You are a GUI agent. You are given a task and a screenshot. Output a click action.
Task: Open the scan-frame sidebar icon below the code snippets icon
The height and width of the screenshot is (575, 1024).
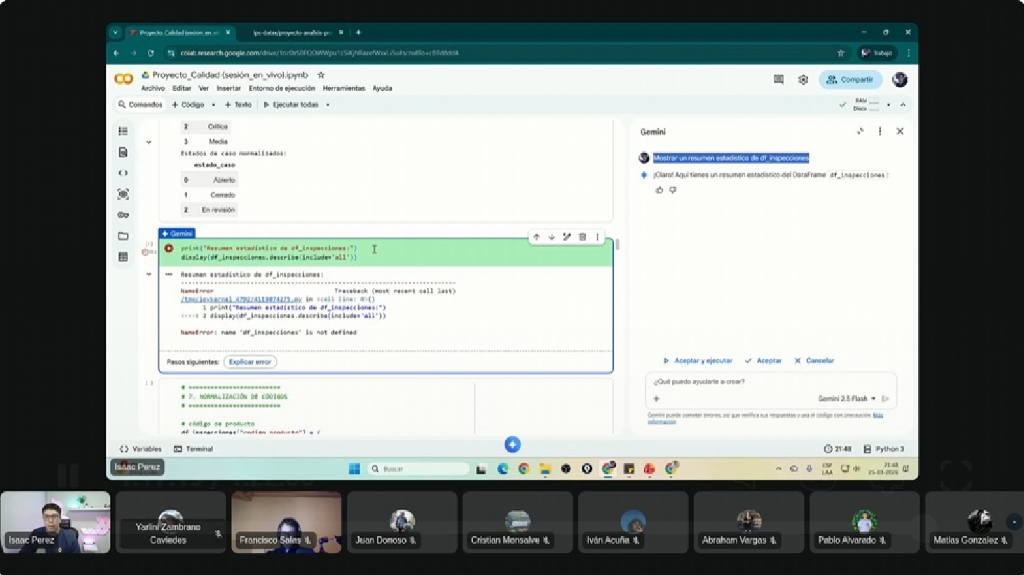click(123, 194)
